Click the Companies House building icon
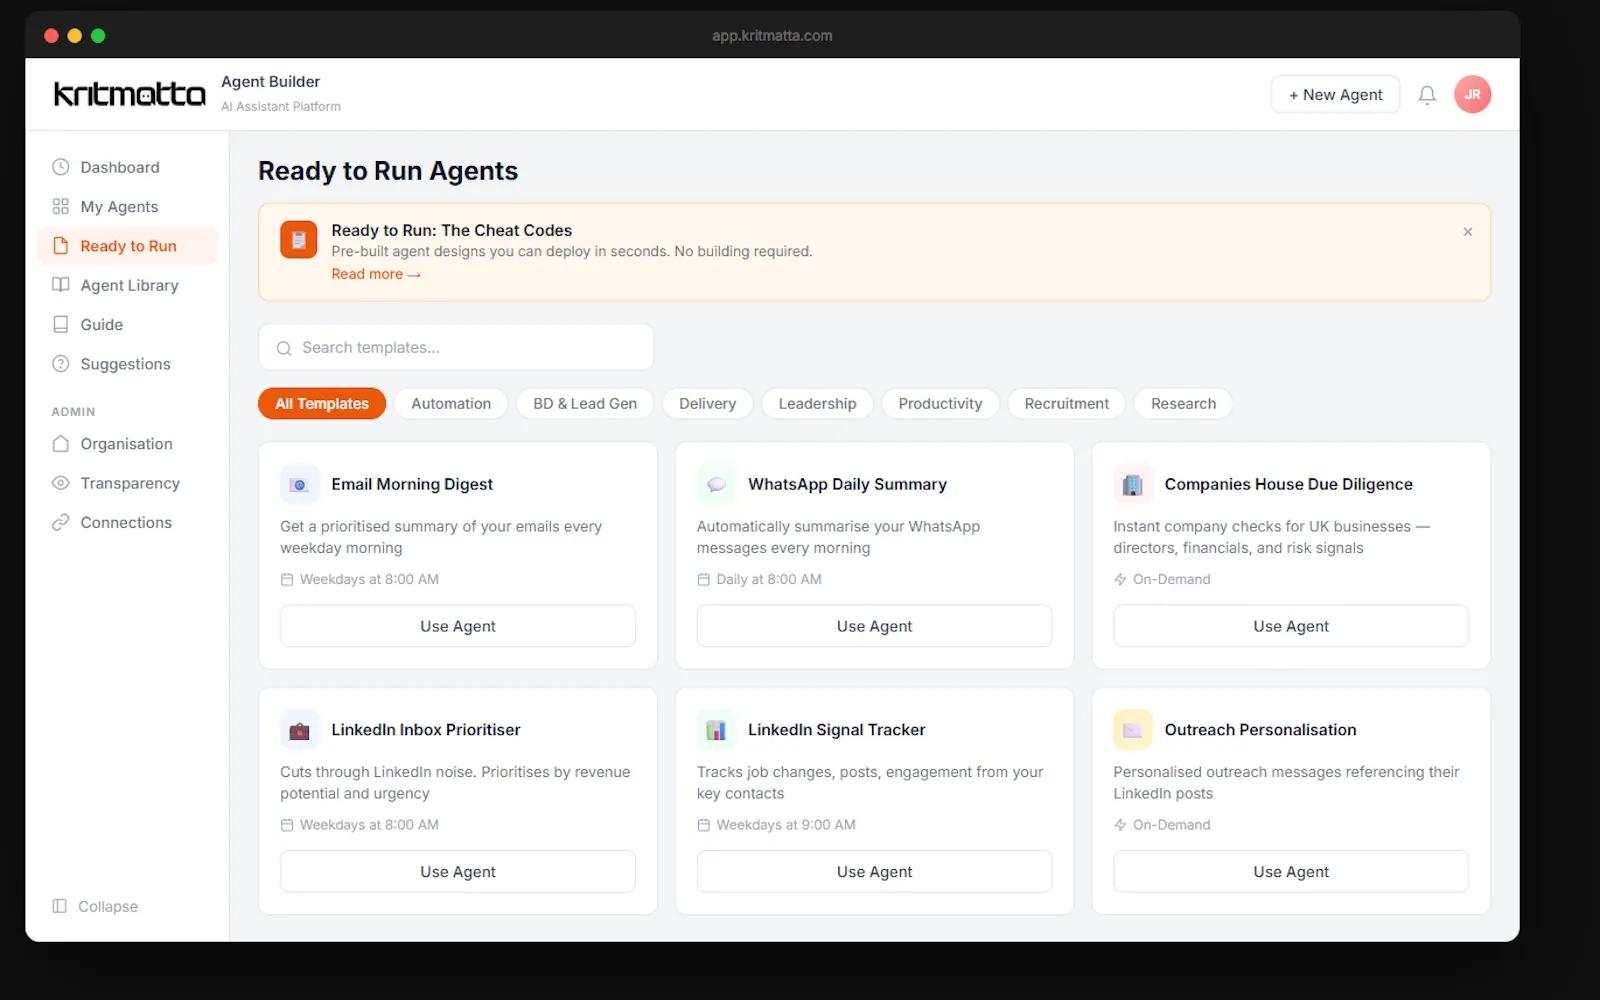The width and height of the screenshot is (1600, 1000). click(1132, 485)
